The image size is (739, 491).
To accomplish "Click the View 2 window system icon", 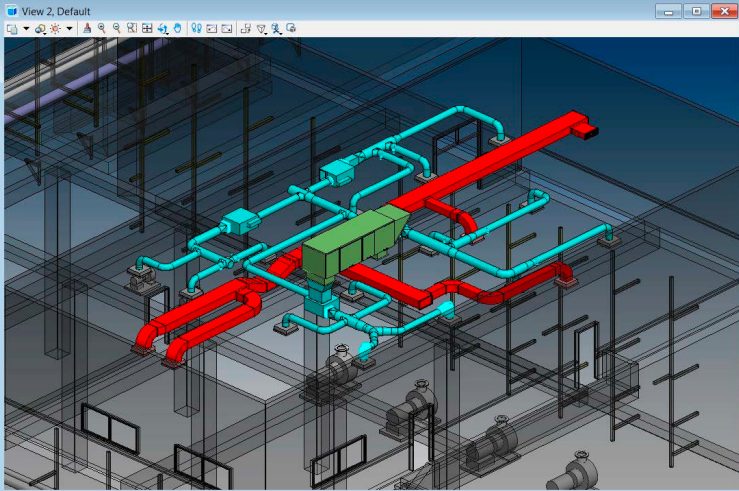I will coord(11,10).
